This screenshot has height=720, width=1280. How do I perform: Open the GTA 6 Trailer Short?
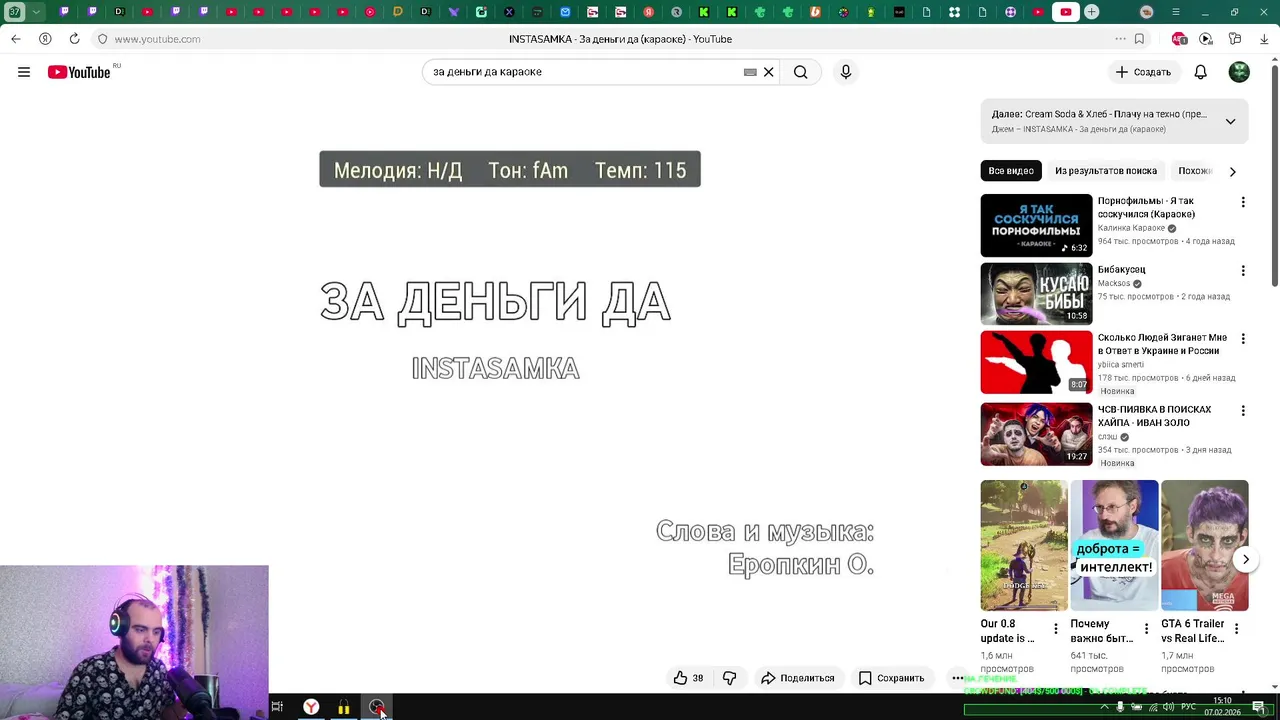(x=1204, y=545)
